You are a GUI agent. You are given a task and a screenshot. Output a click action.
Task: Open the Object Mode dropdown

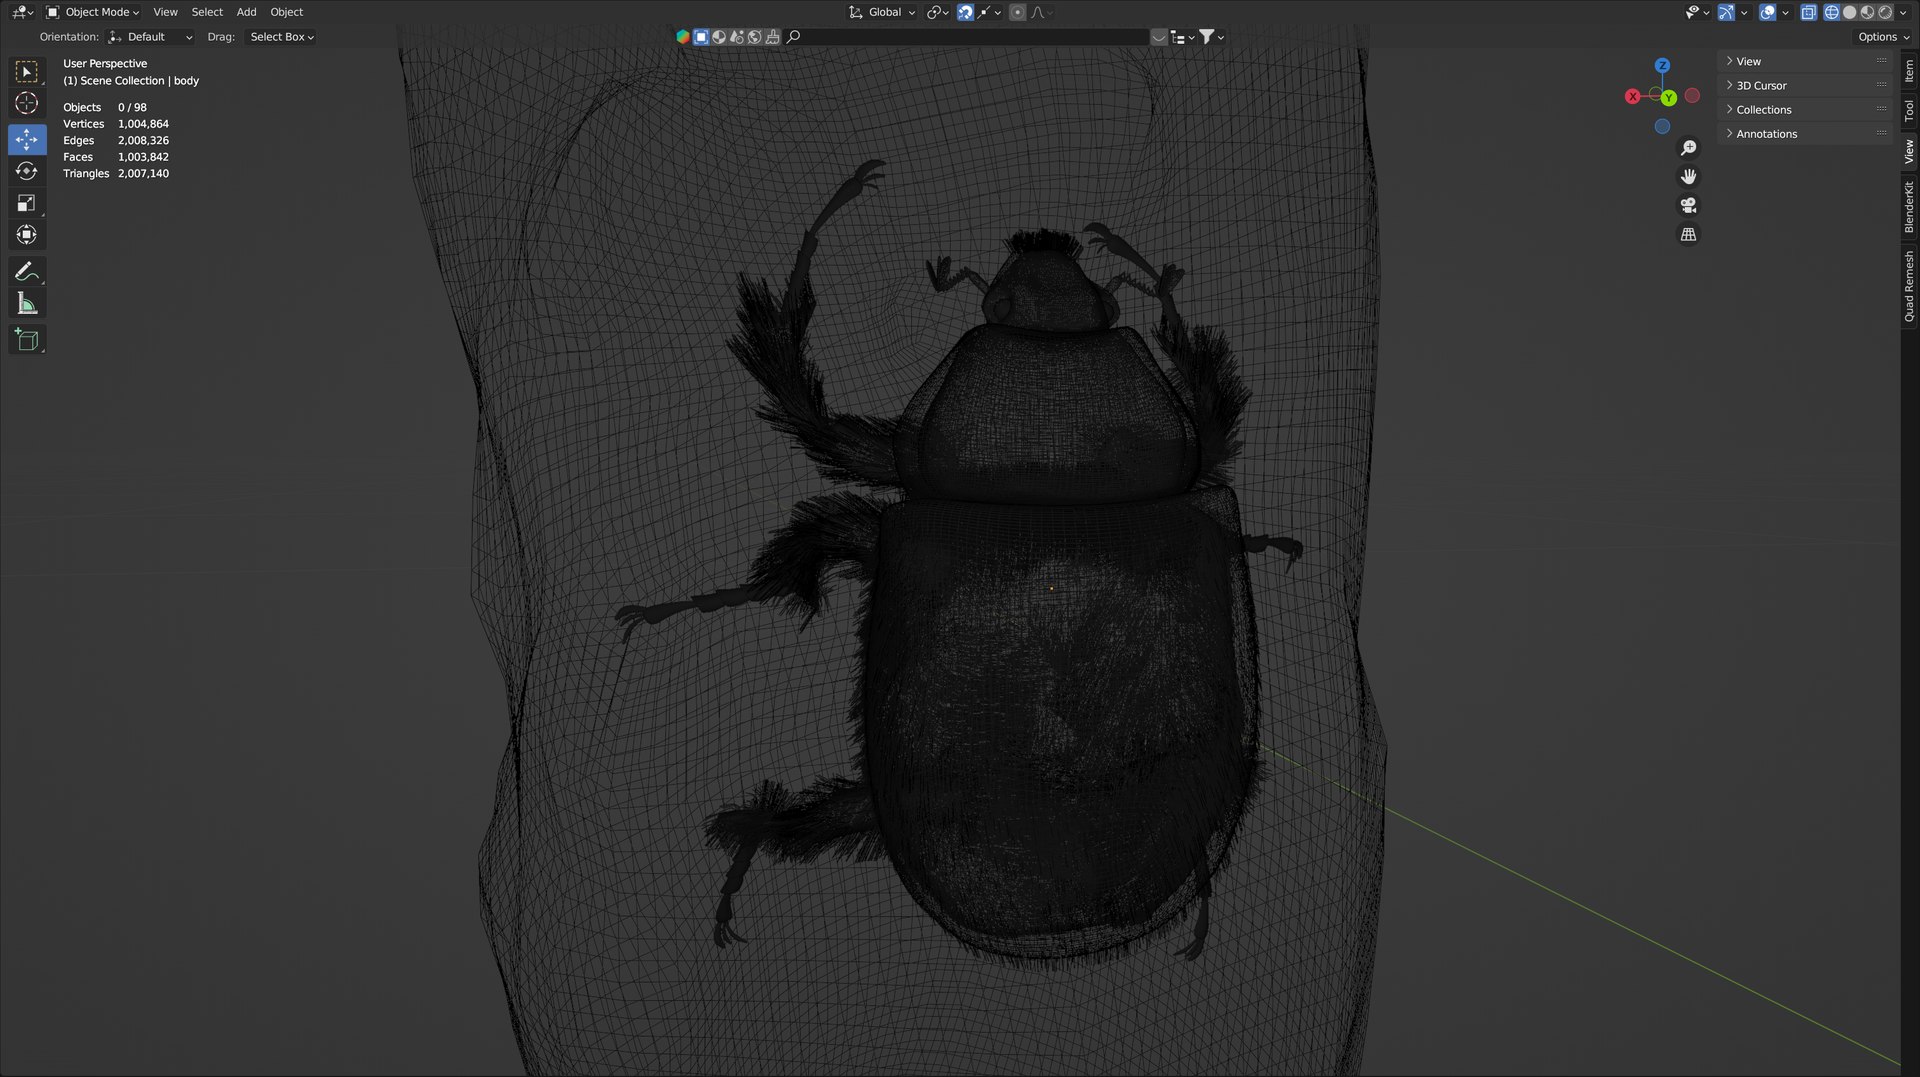(93, 12)
